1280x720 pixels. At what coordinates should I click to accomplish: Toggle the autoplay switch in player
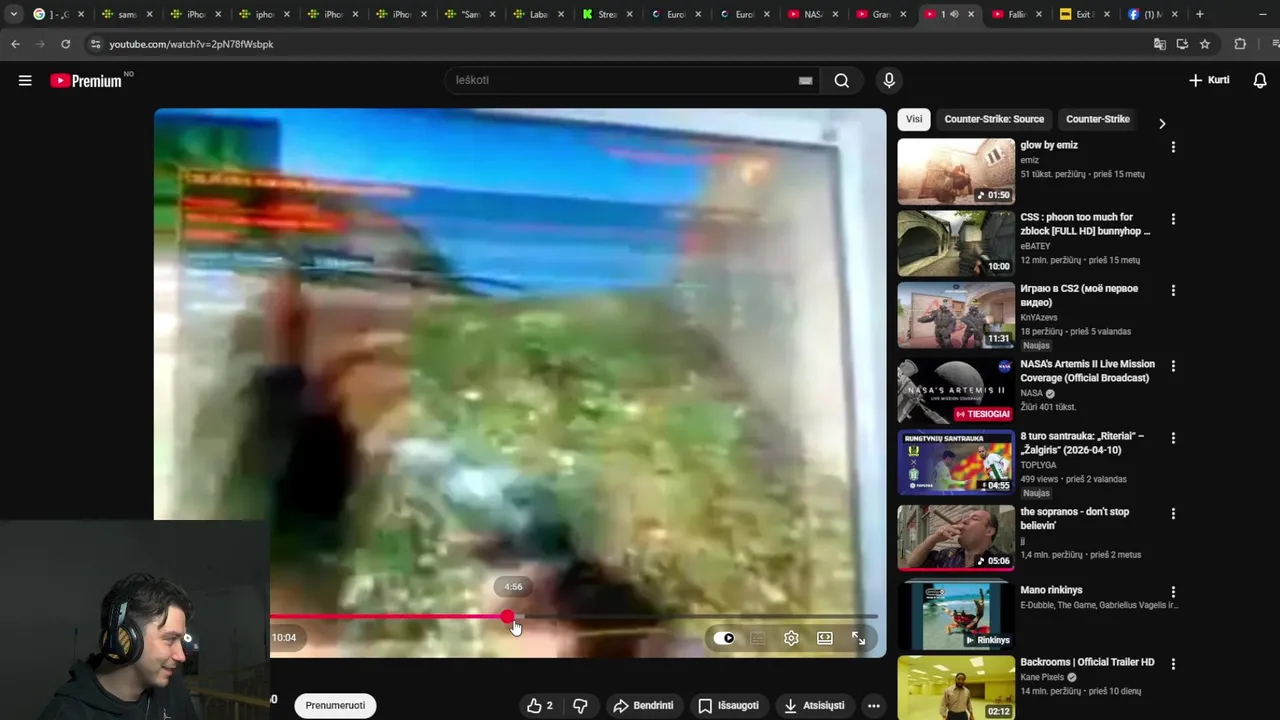click(724, 638)
